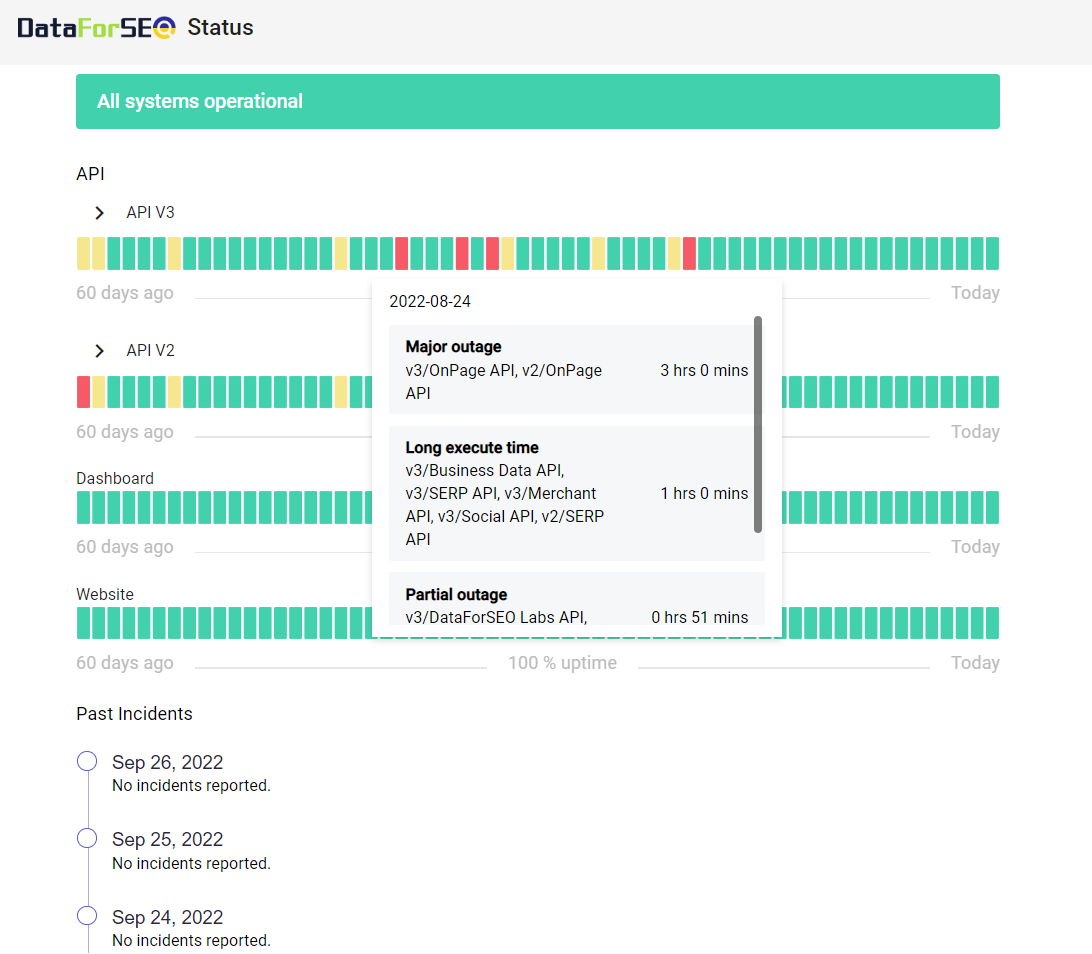
Task: Click the '100 % uptime' text
Action: point(563,663)
